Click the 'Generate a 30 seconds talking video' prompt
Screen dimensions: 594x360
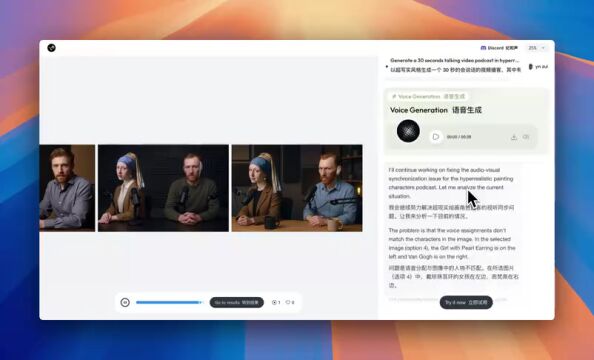point(455,65)
